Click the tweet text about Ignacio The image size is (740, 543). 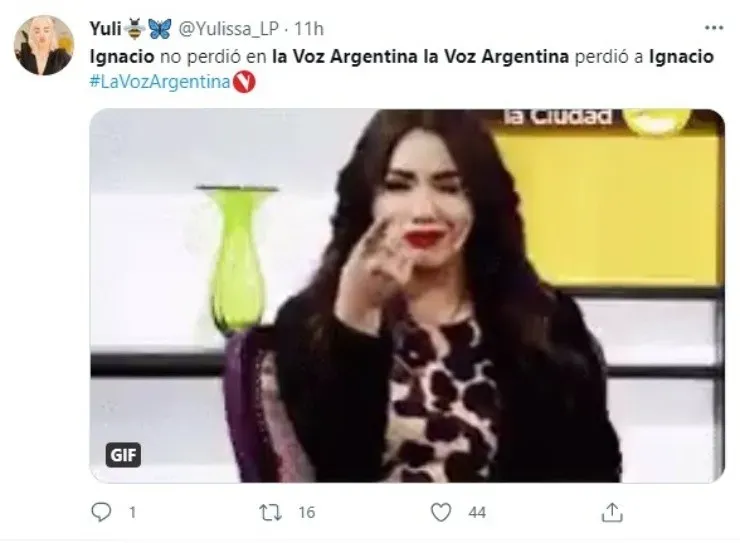401,57
